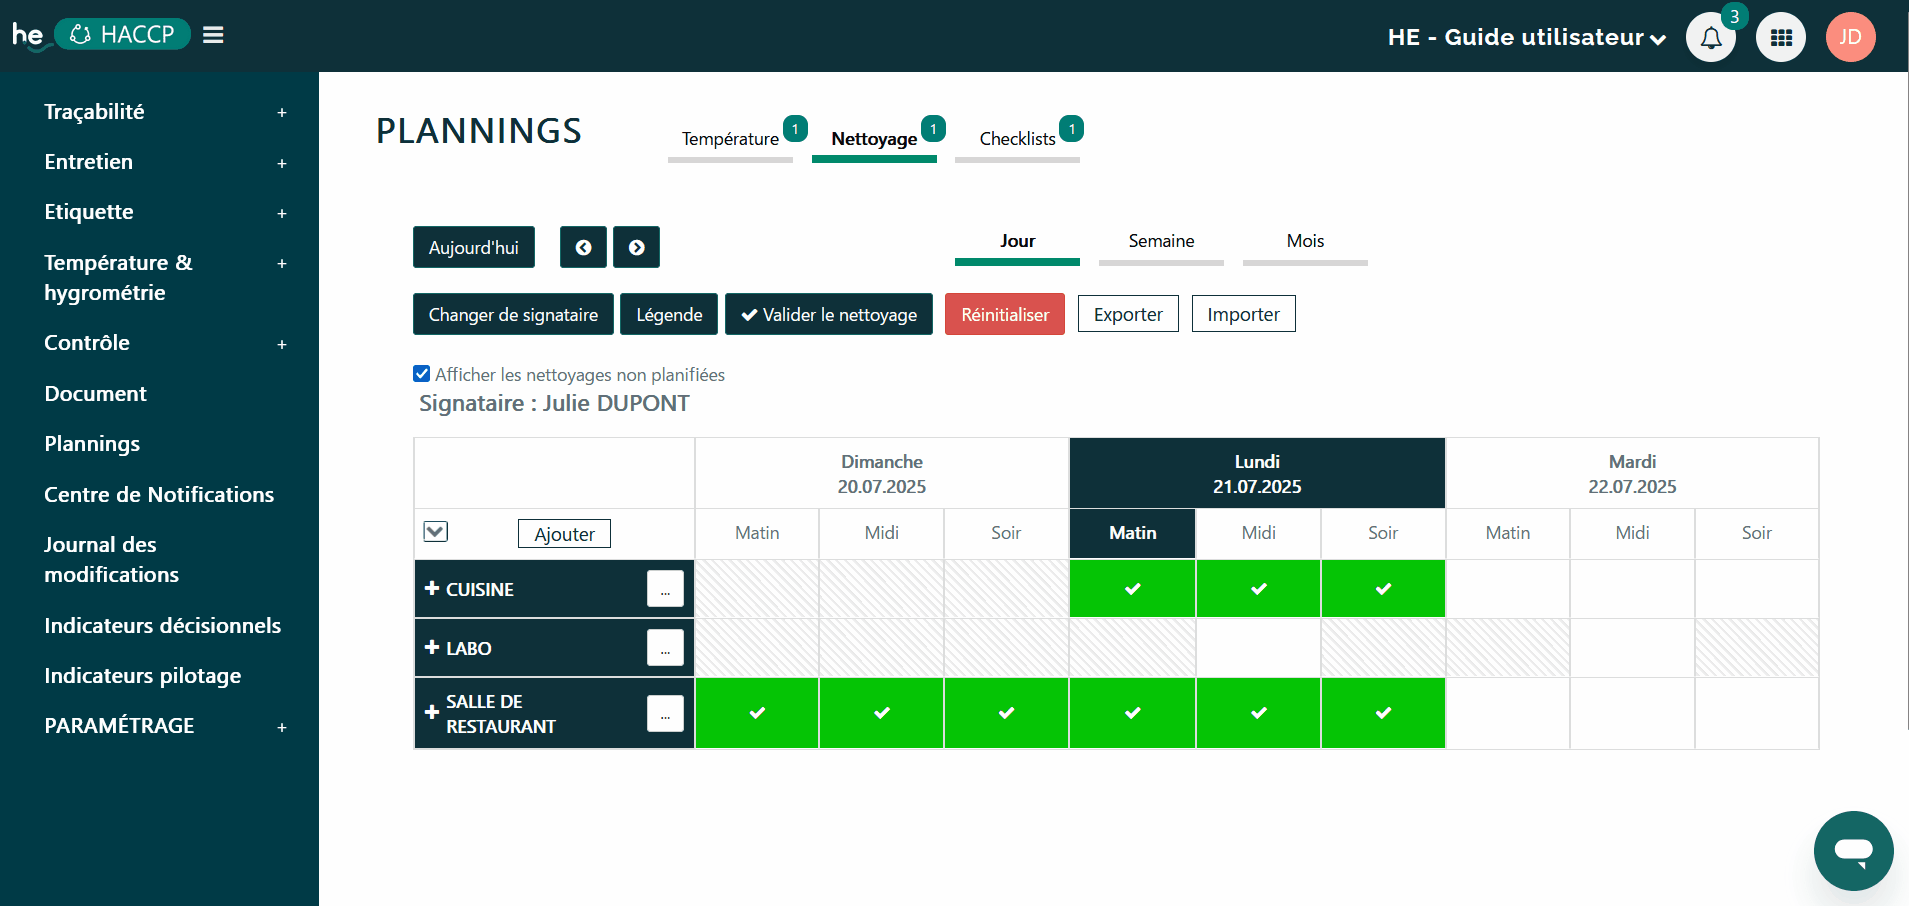Uncheck Afficher les nettoyages non planifiées

click(x=422, y=374)
